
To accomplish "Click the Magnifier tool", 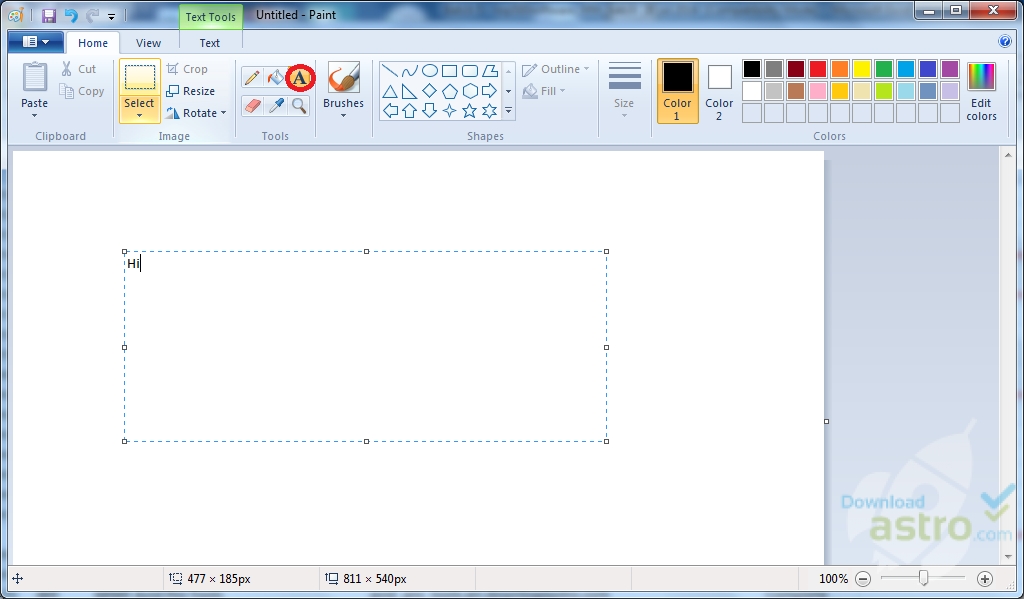I will point(299,105).
